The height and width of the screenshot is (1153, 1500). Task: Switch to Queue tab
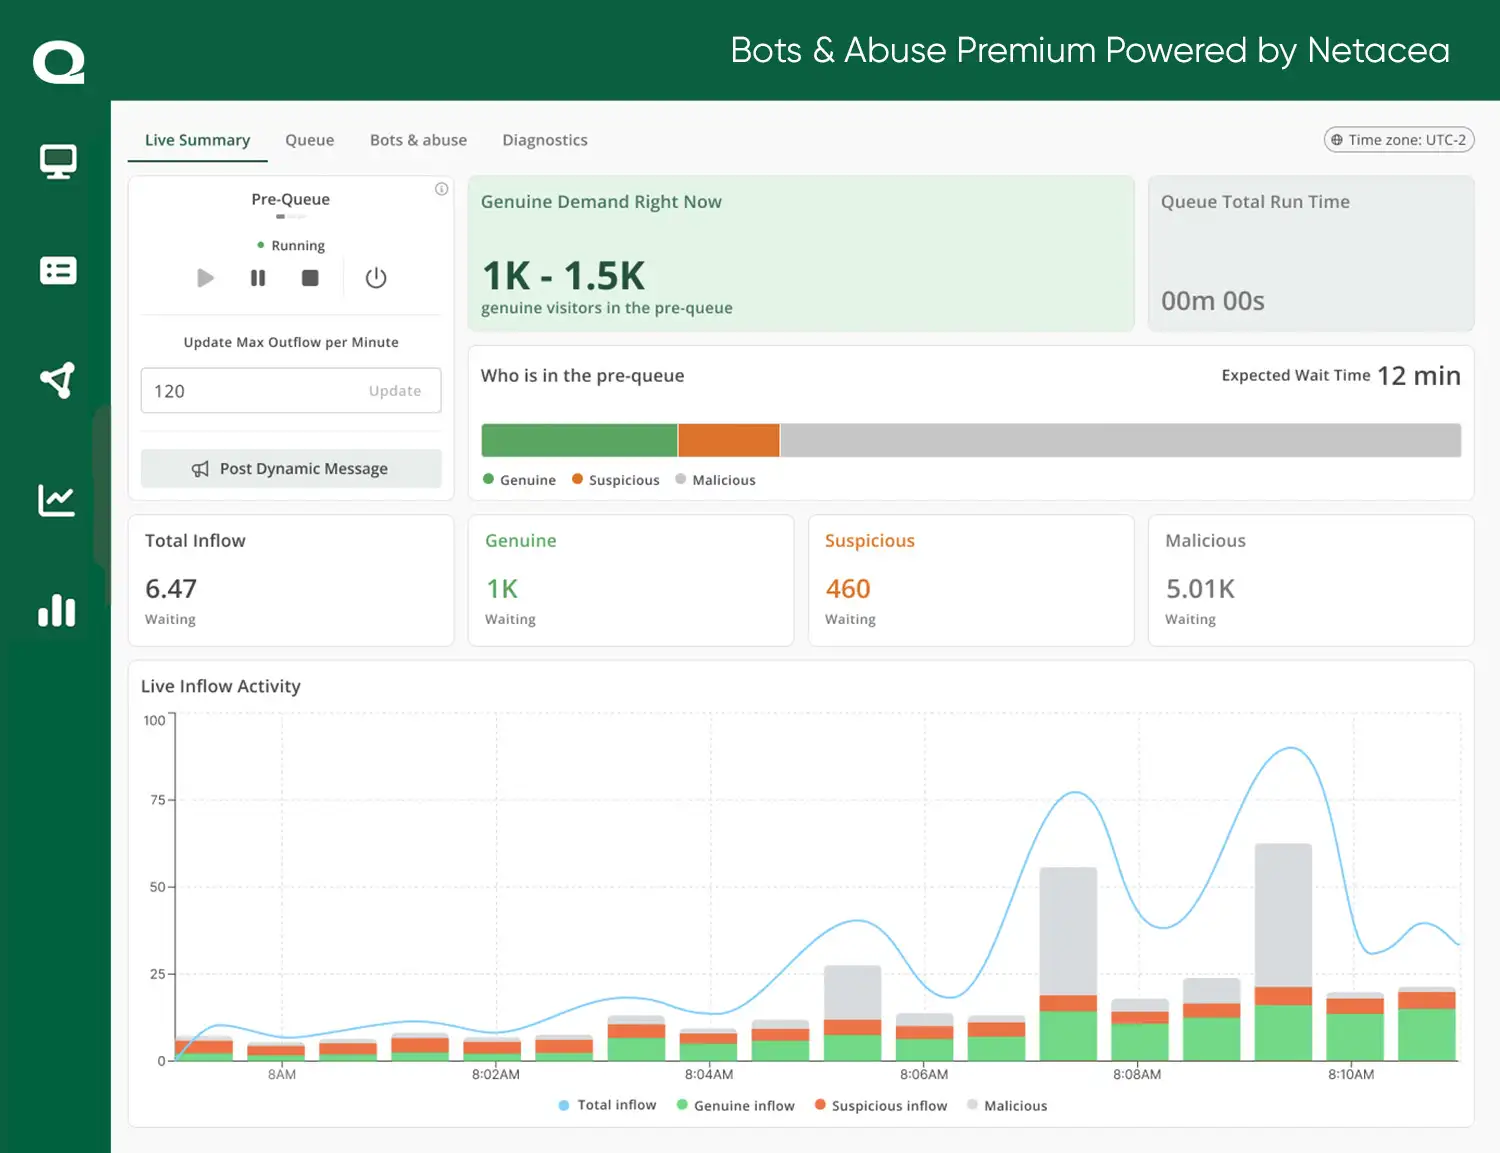(310, 140)
